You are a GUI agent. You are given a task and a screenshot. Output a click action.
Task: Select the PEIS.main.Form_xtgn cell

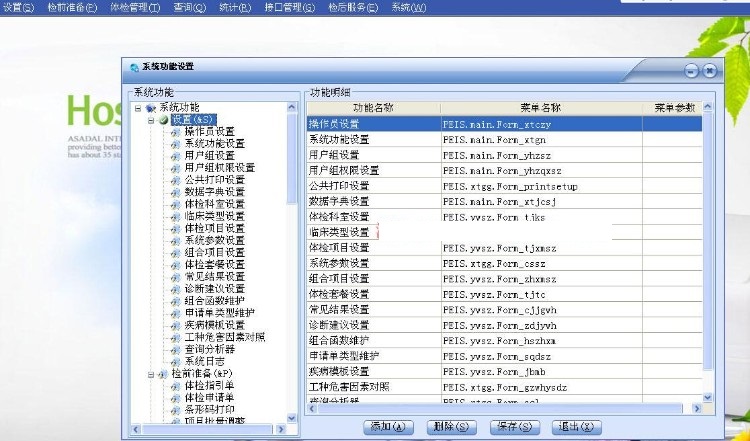click(x=541, y=140)
